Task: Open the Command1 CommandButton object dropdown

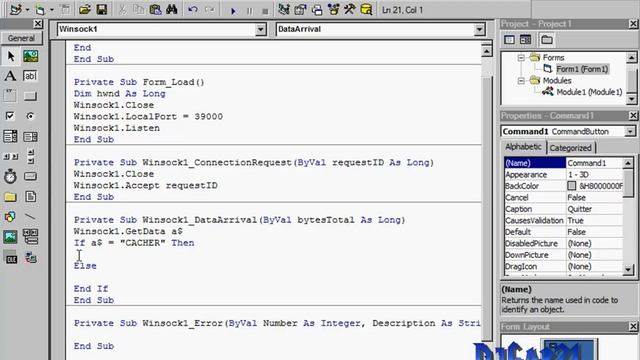Action: [630, 131]
